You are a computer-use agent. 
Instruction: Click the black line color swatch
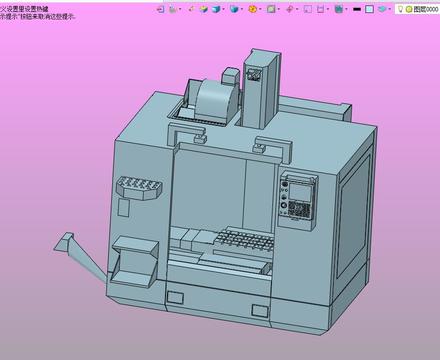tap(357, 9)
